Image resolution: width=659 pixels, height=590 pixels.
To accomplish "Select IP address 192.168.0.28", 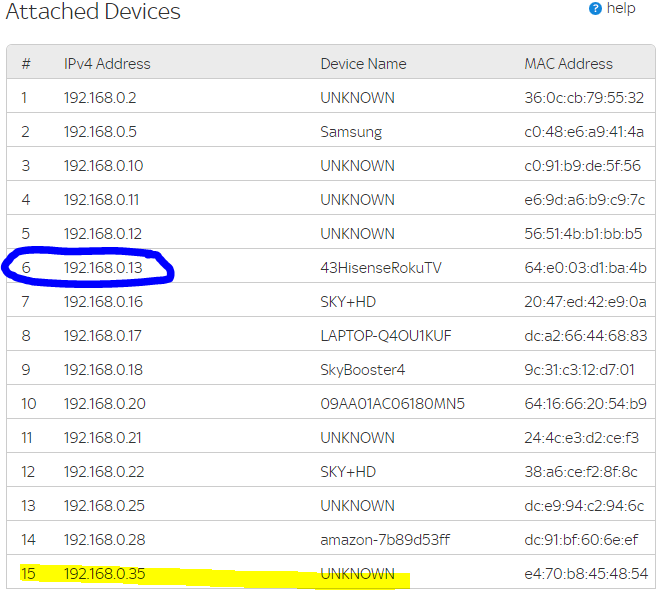I will coord(104,539).
